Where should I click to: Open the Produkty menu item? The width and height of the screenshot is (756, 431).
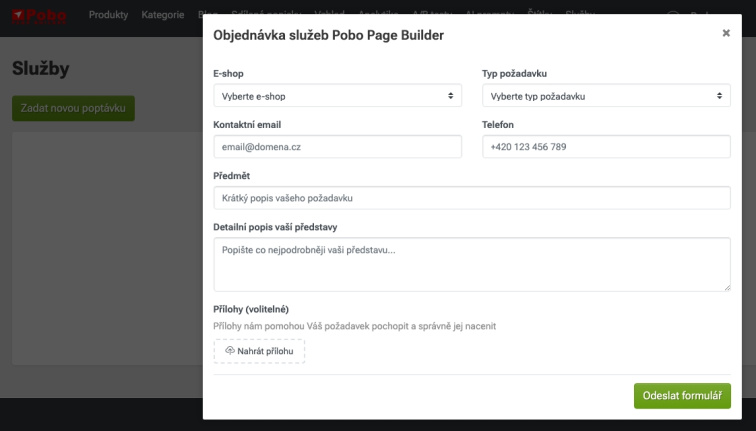(x=108, y=15)
